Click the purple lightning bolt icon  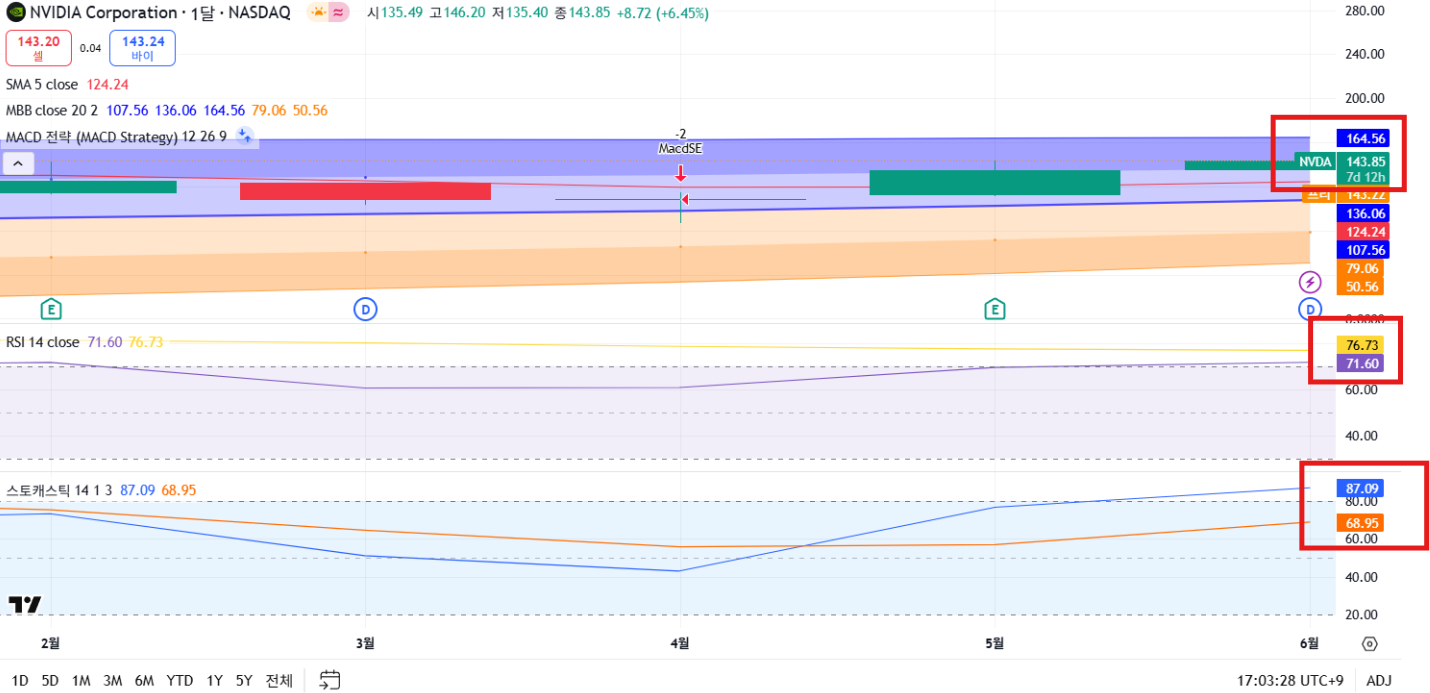click(x=1309, y=282)
